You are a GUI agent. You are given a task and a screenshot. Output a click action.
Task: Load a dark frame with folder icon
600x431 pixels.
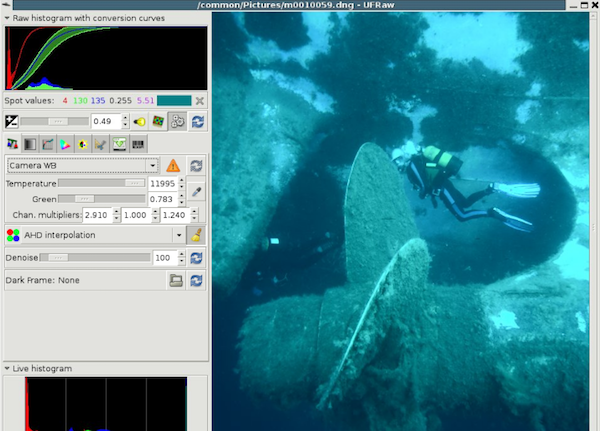(176, 281)
